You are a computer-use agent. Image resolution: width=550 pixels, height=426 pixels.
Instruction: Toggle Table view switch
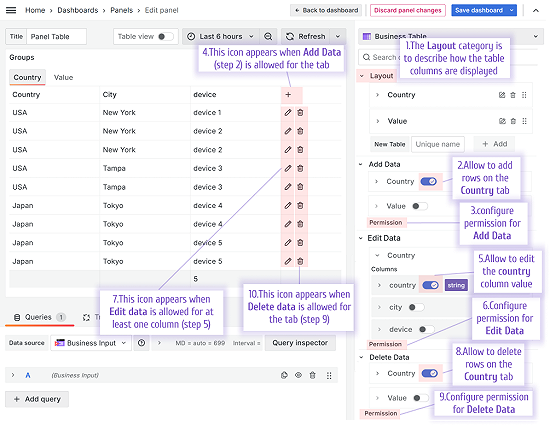coord(166,36)
